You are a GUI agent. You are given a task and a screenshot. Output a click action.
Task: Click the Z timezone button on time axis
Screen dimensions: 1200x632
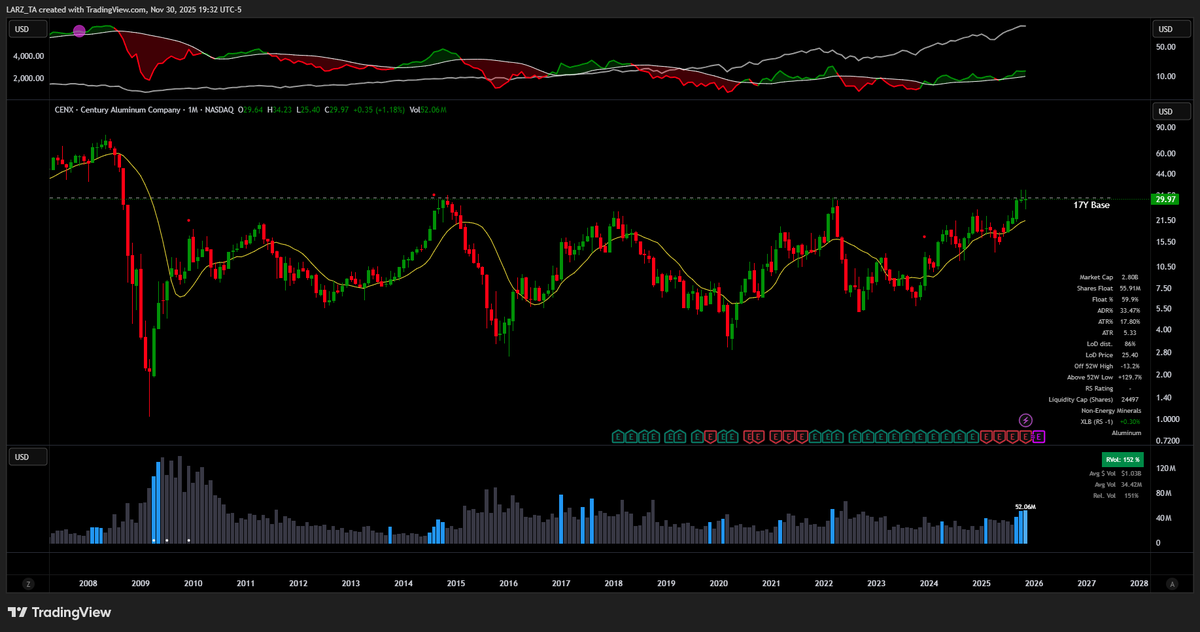pyautogui.click(x=28, y=583)
